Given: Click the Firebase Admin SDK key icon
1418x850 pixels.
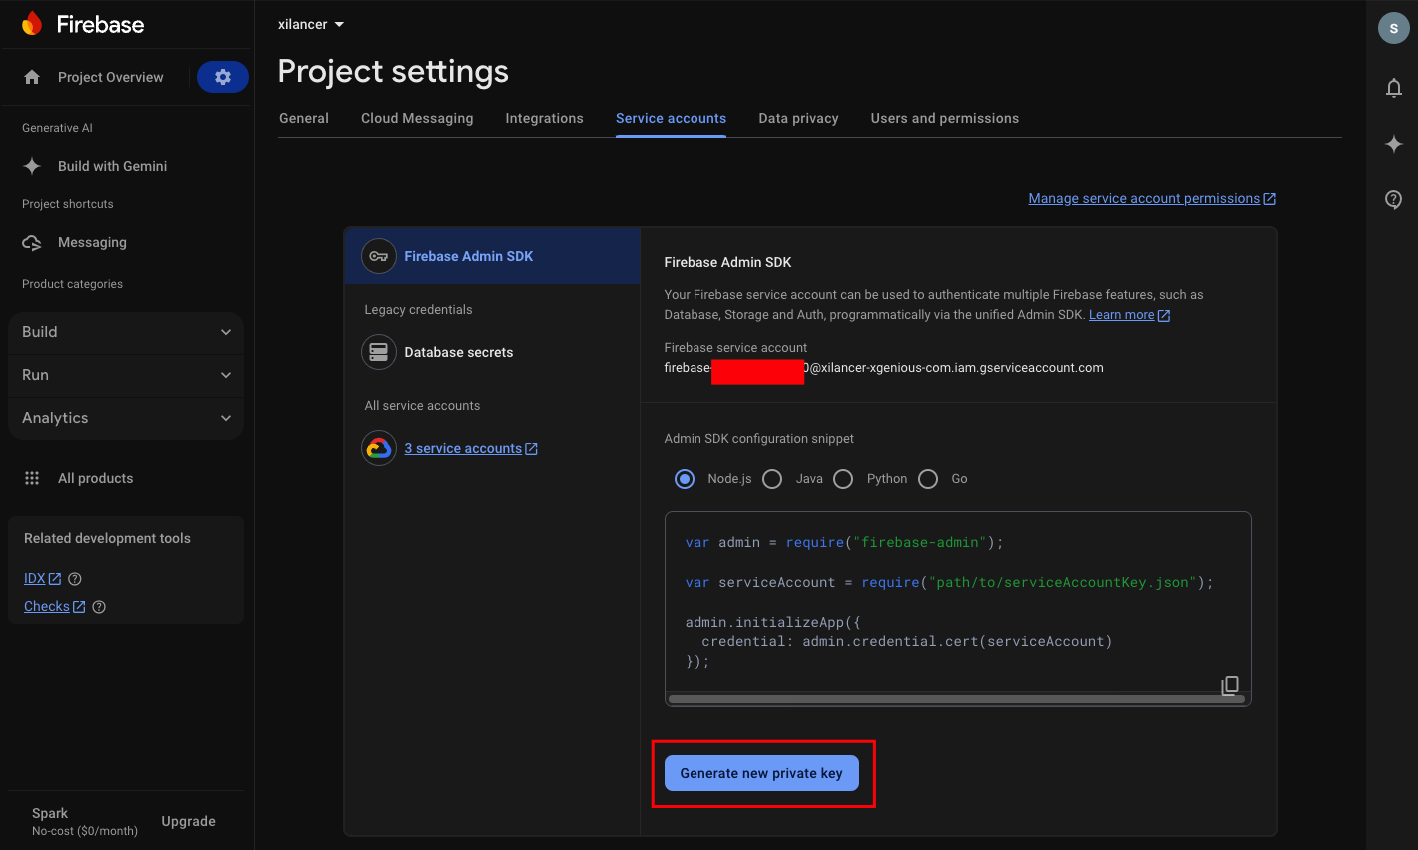Looking at the screenshot, I should (378, 256).
